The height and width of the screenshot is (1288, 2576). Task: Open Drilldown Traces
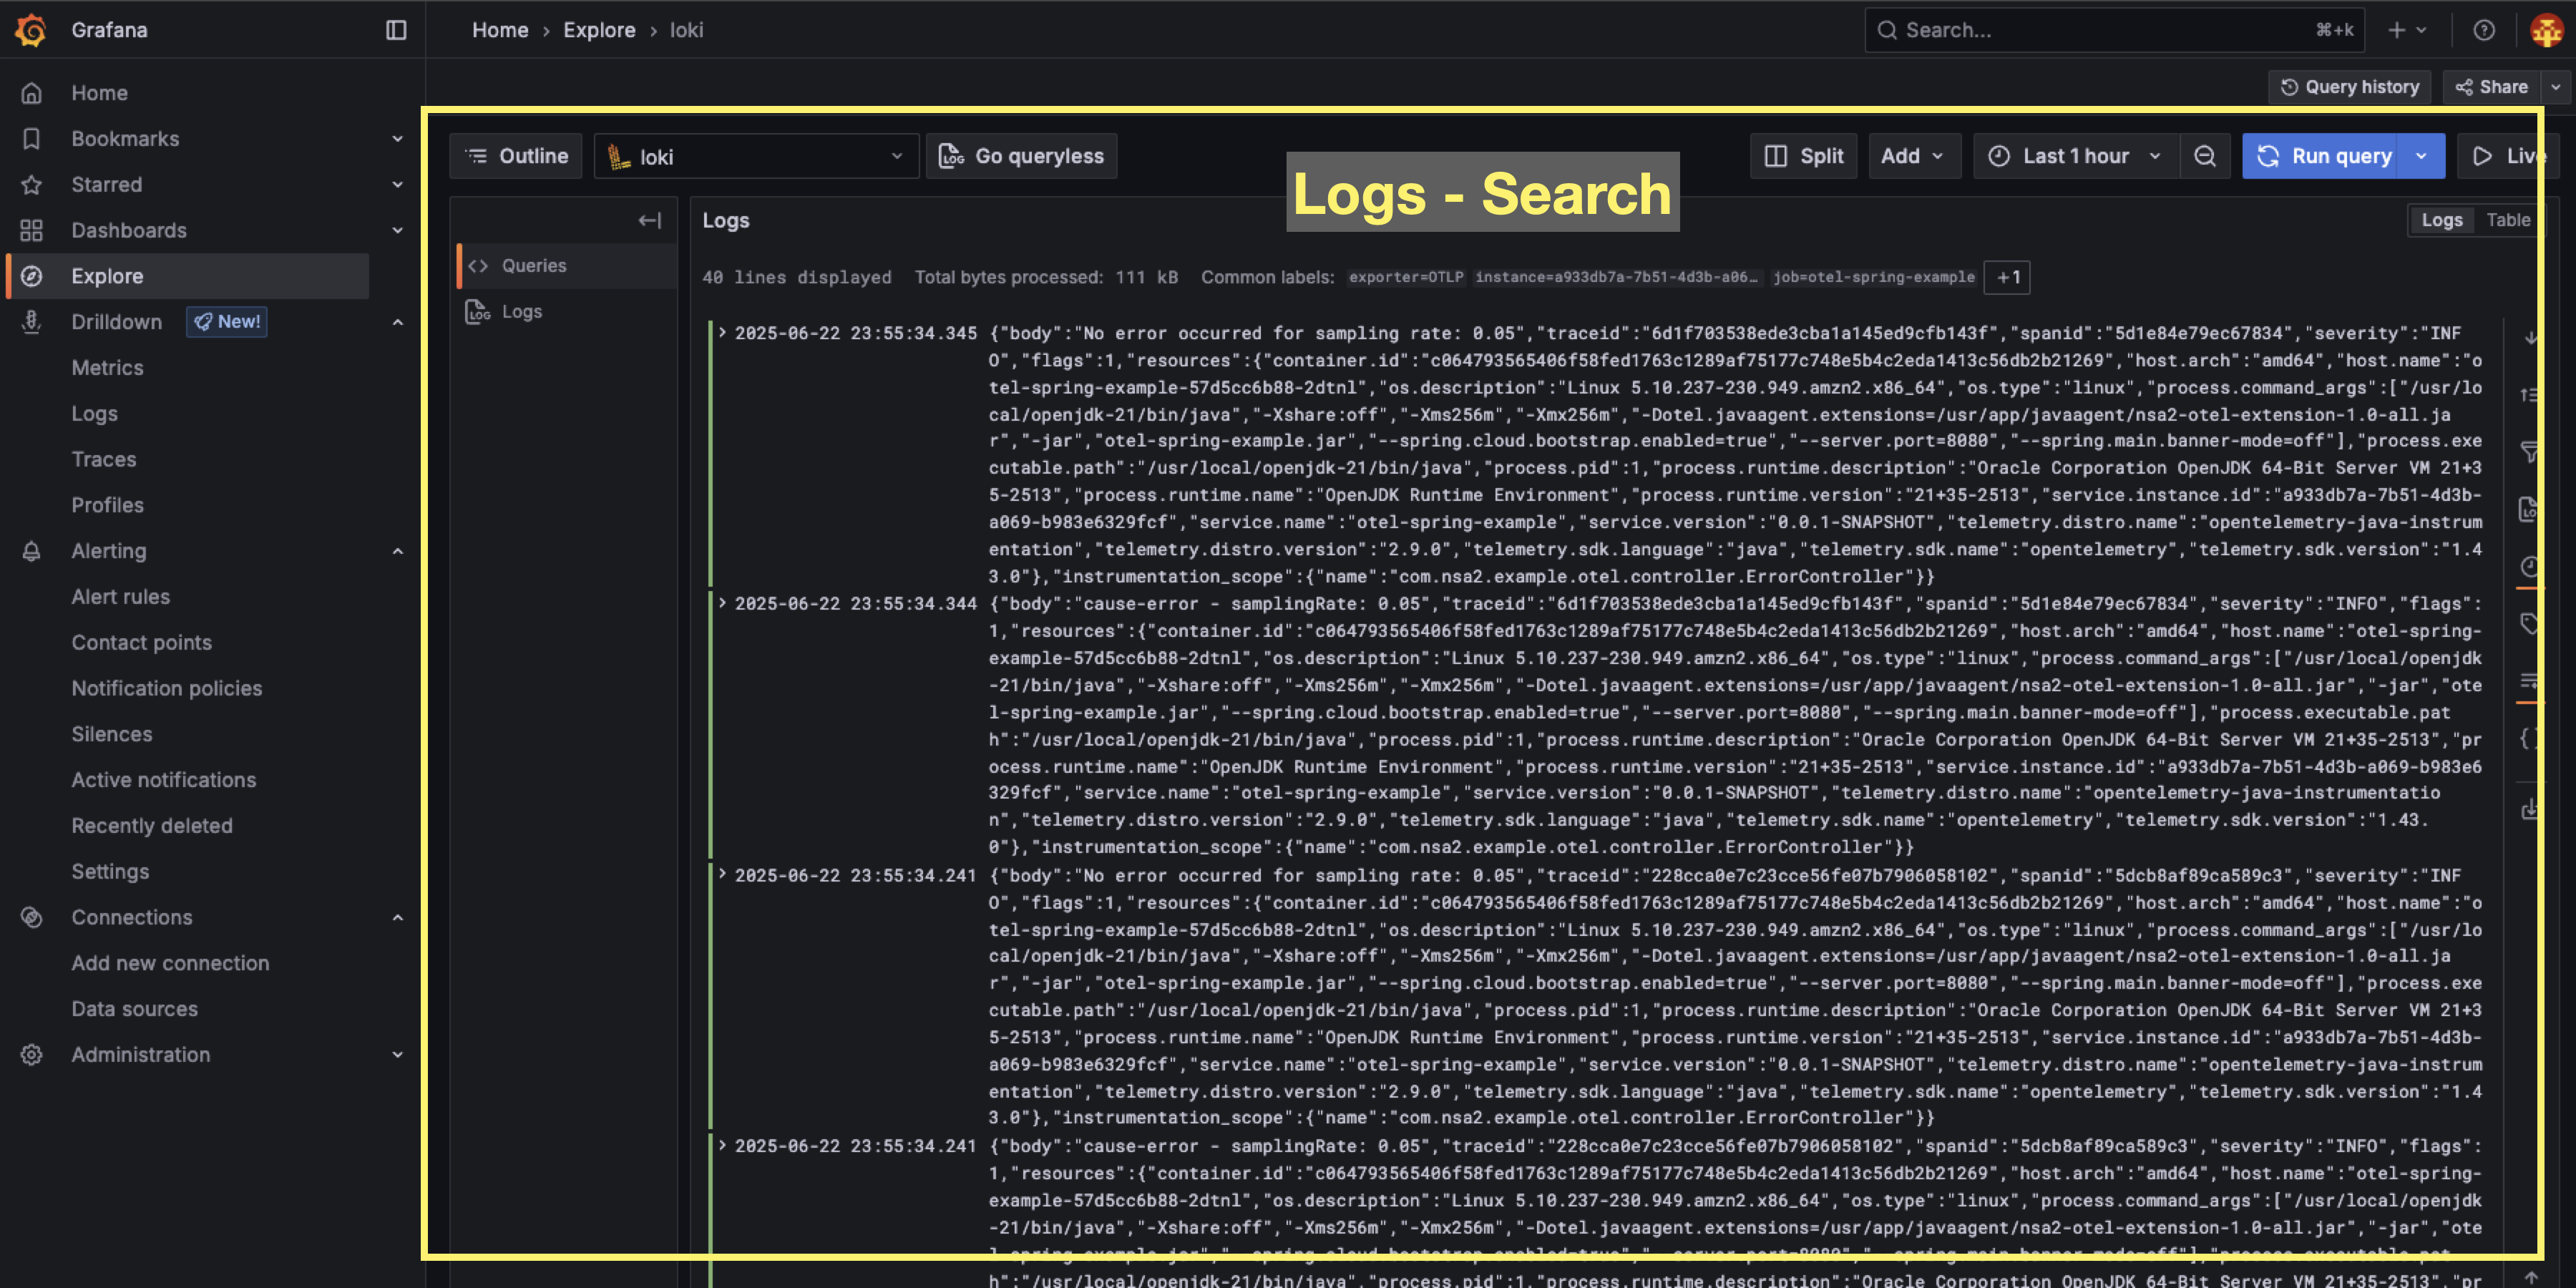click(103, 460)
